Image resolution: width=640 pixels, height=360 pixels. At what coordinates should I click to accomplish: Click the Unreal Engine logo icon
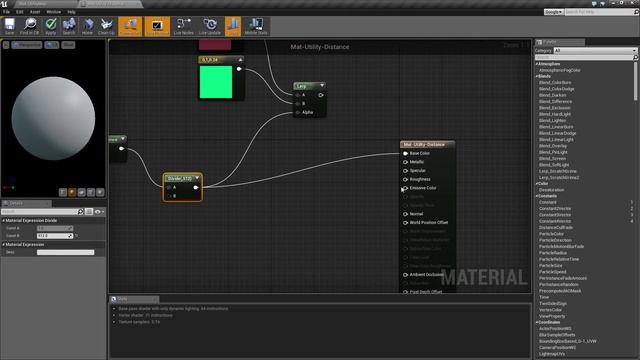[x=4, y=4]
